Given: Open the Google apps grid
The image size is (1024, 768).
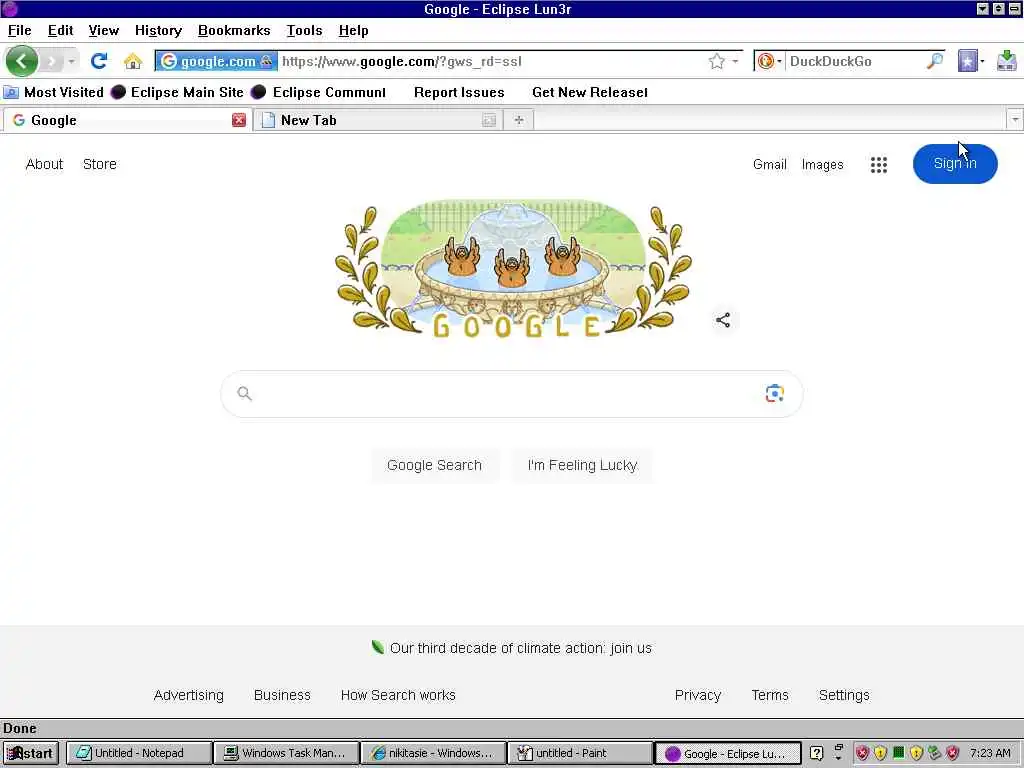Looking at the screenshot, I should 879,165.
